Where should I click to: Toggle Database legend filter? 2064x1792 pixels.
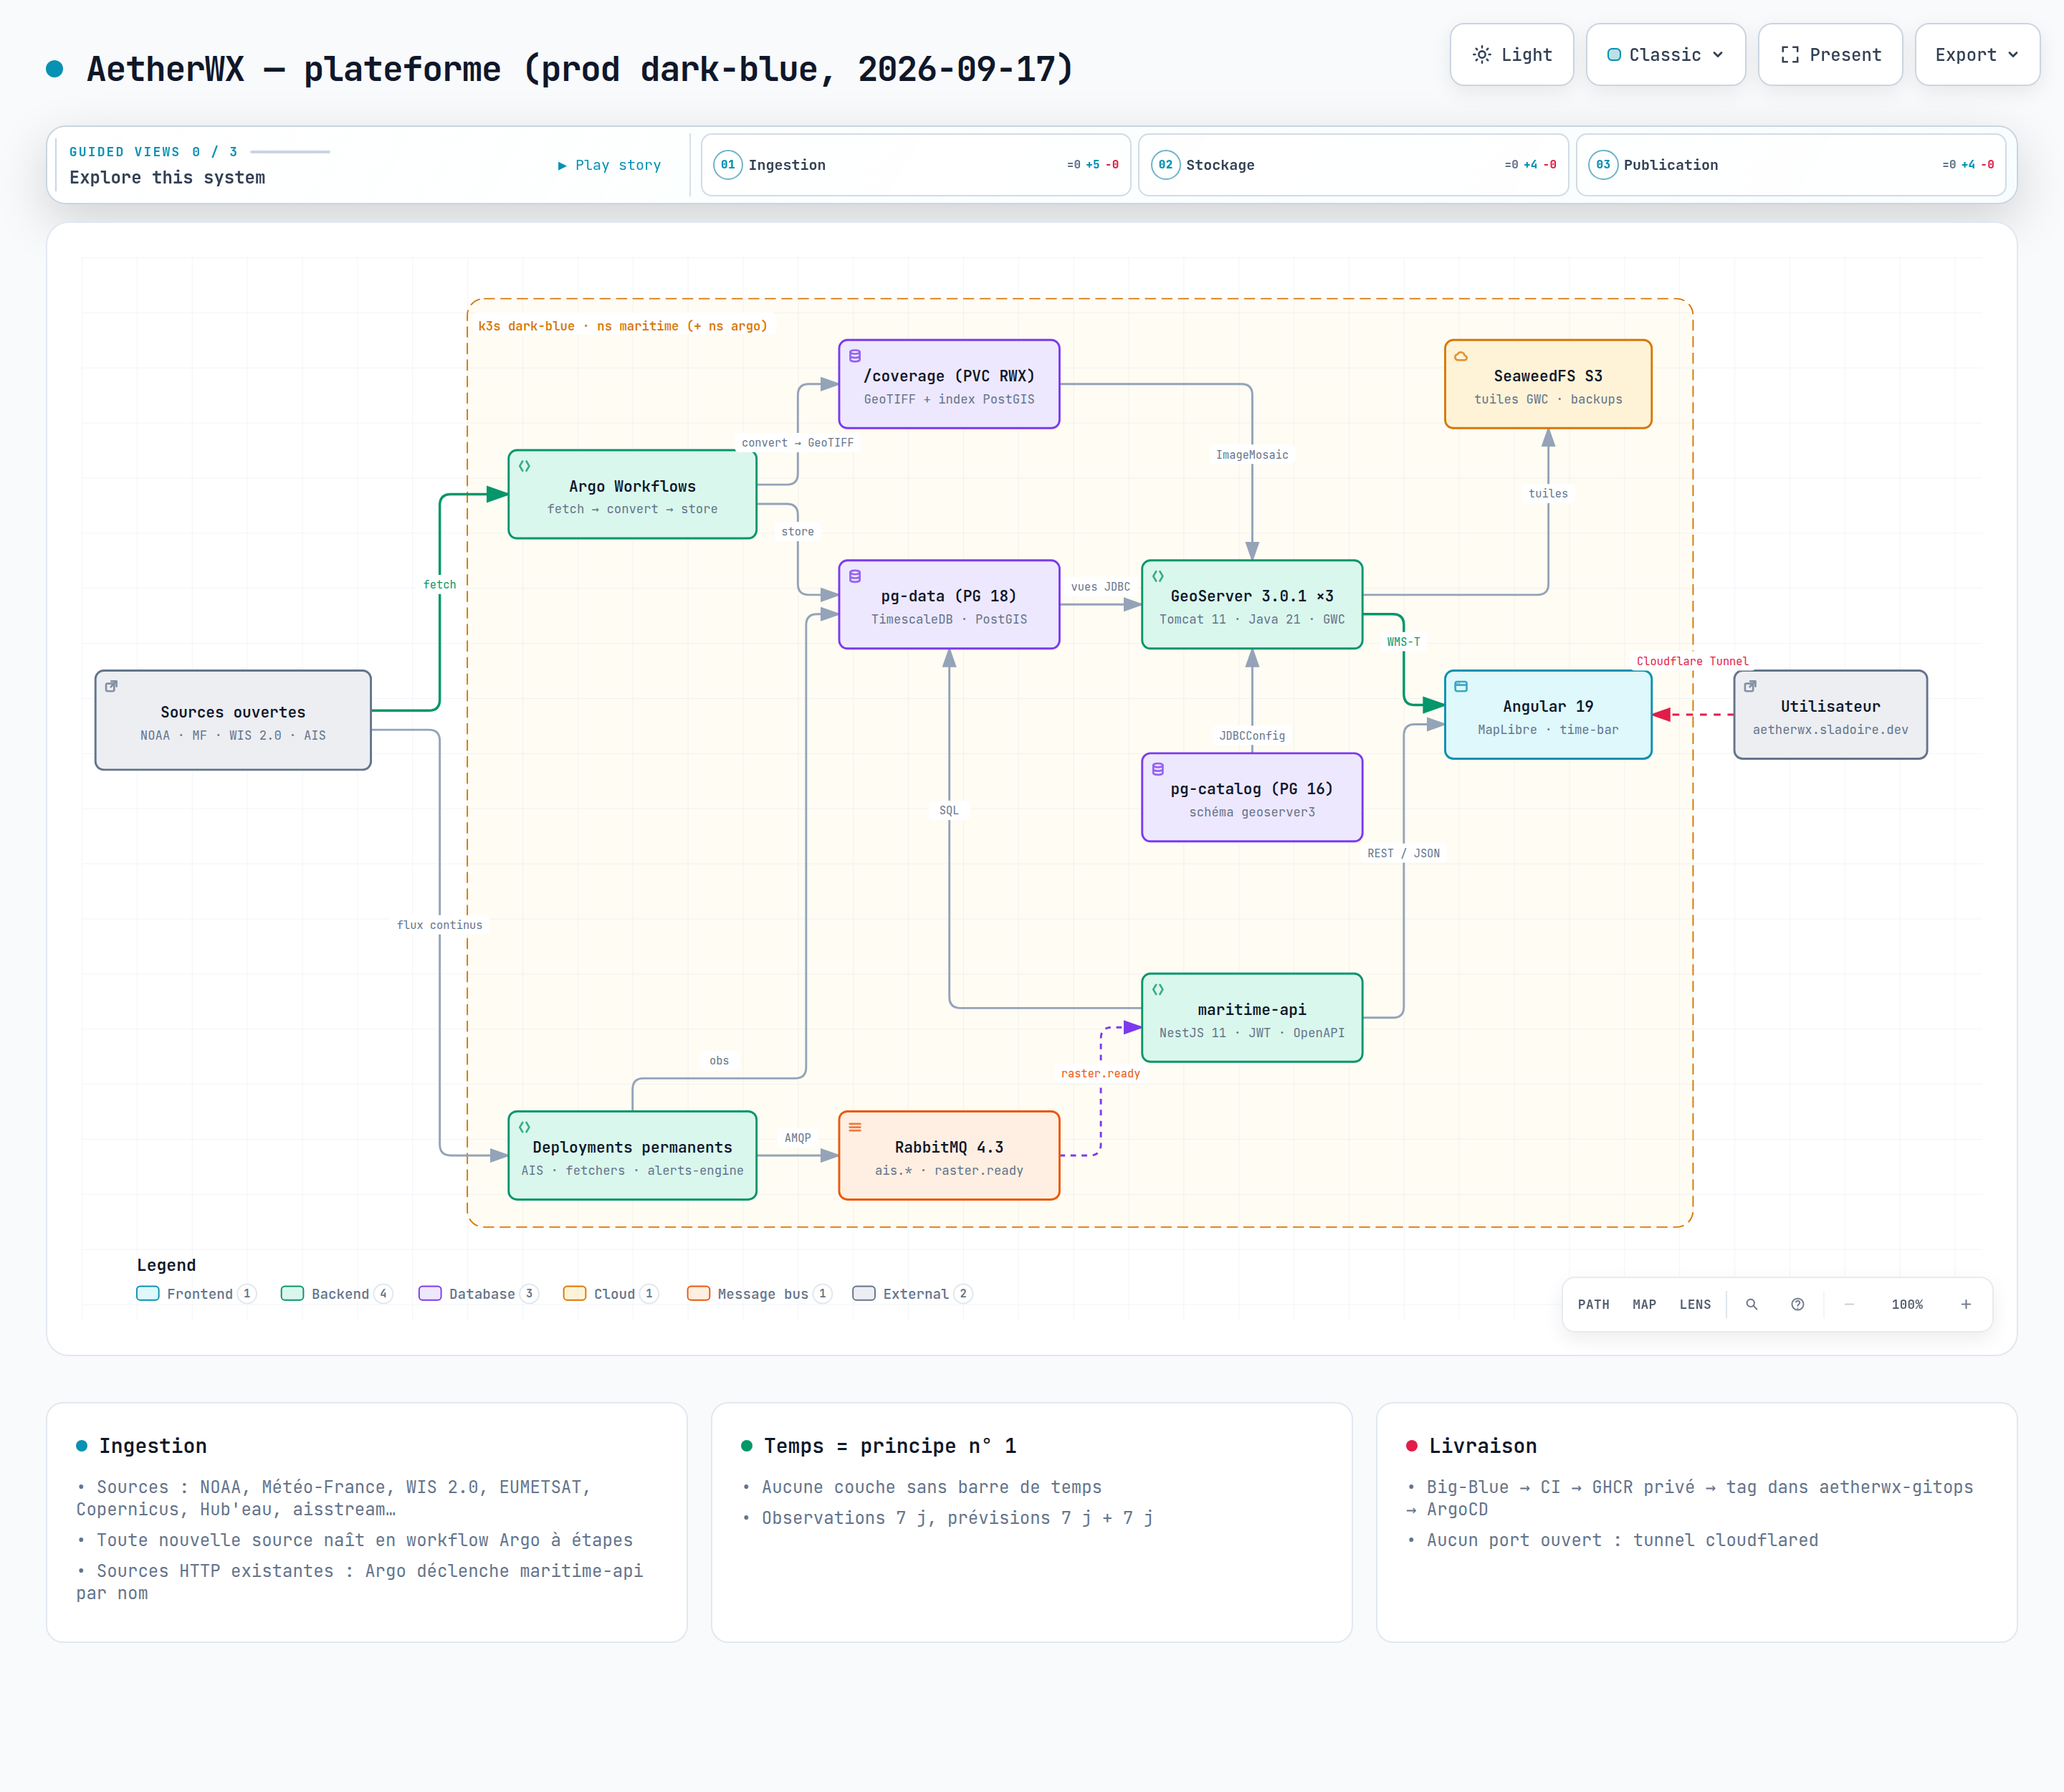click(x=478, y=1293)
